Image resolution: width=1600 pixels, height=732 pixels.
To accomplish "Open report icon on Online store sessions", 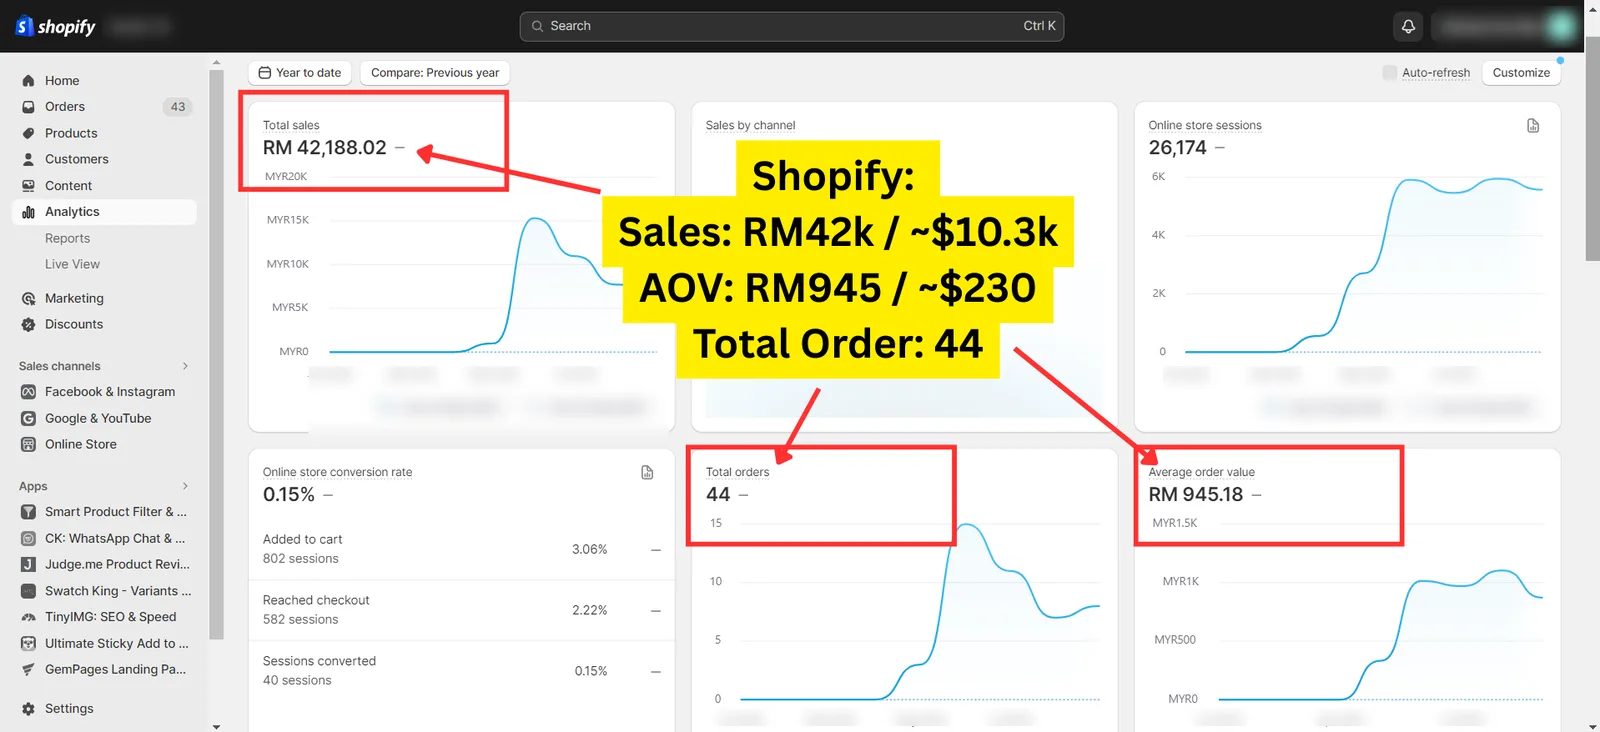I will coord(1533,125).
